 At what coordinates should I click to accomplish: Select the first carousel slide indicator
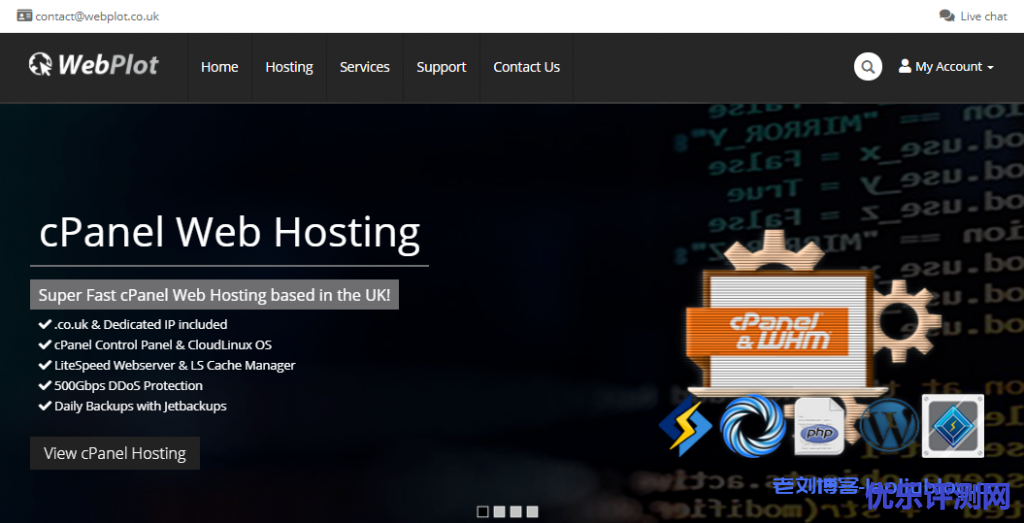click(483, 512)
